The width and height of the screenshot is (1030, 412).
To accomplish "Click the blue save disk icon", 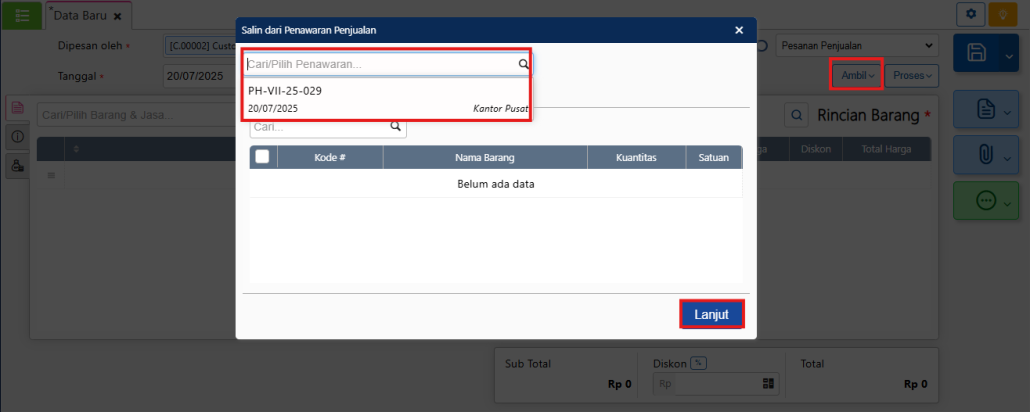I will [978, 54].
